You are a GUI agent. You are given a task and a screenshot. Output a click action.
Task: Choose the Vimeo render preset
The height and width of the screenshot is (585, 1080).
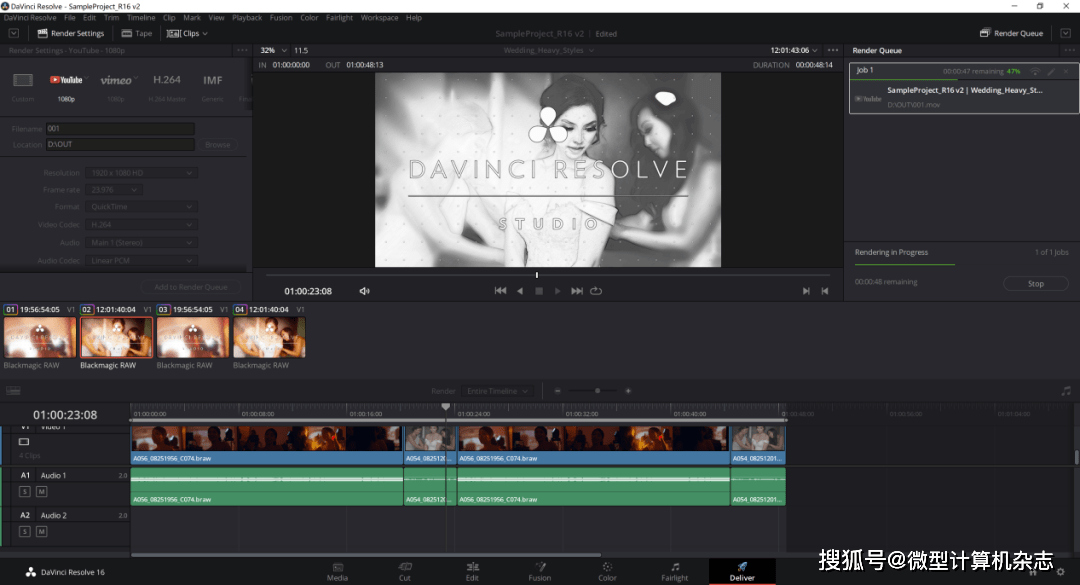coord(116,80)
